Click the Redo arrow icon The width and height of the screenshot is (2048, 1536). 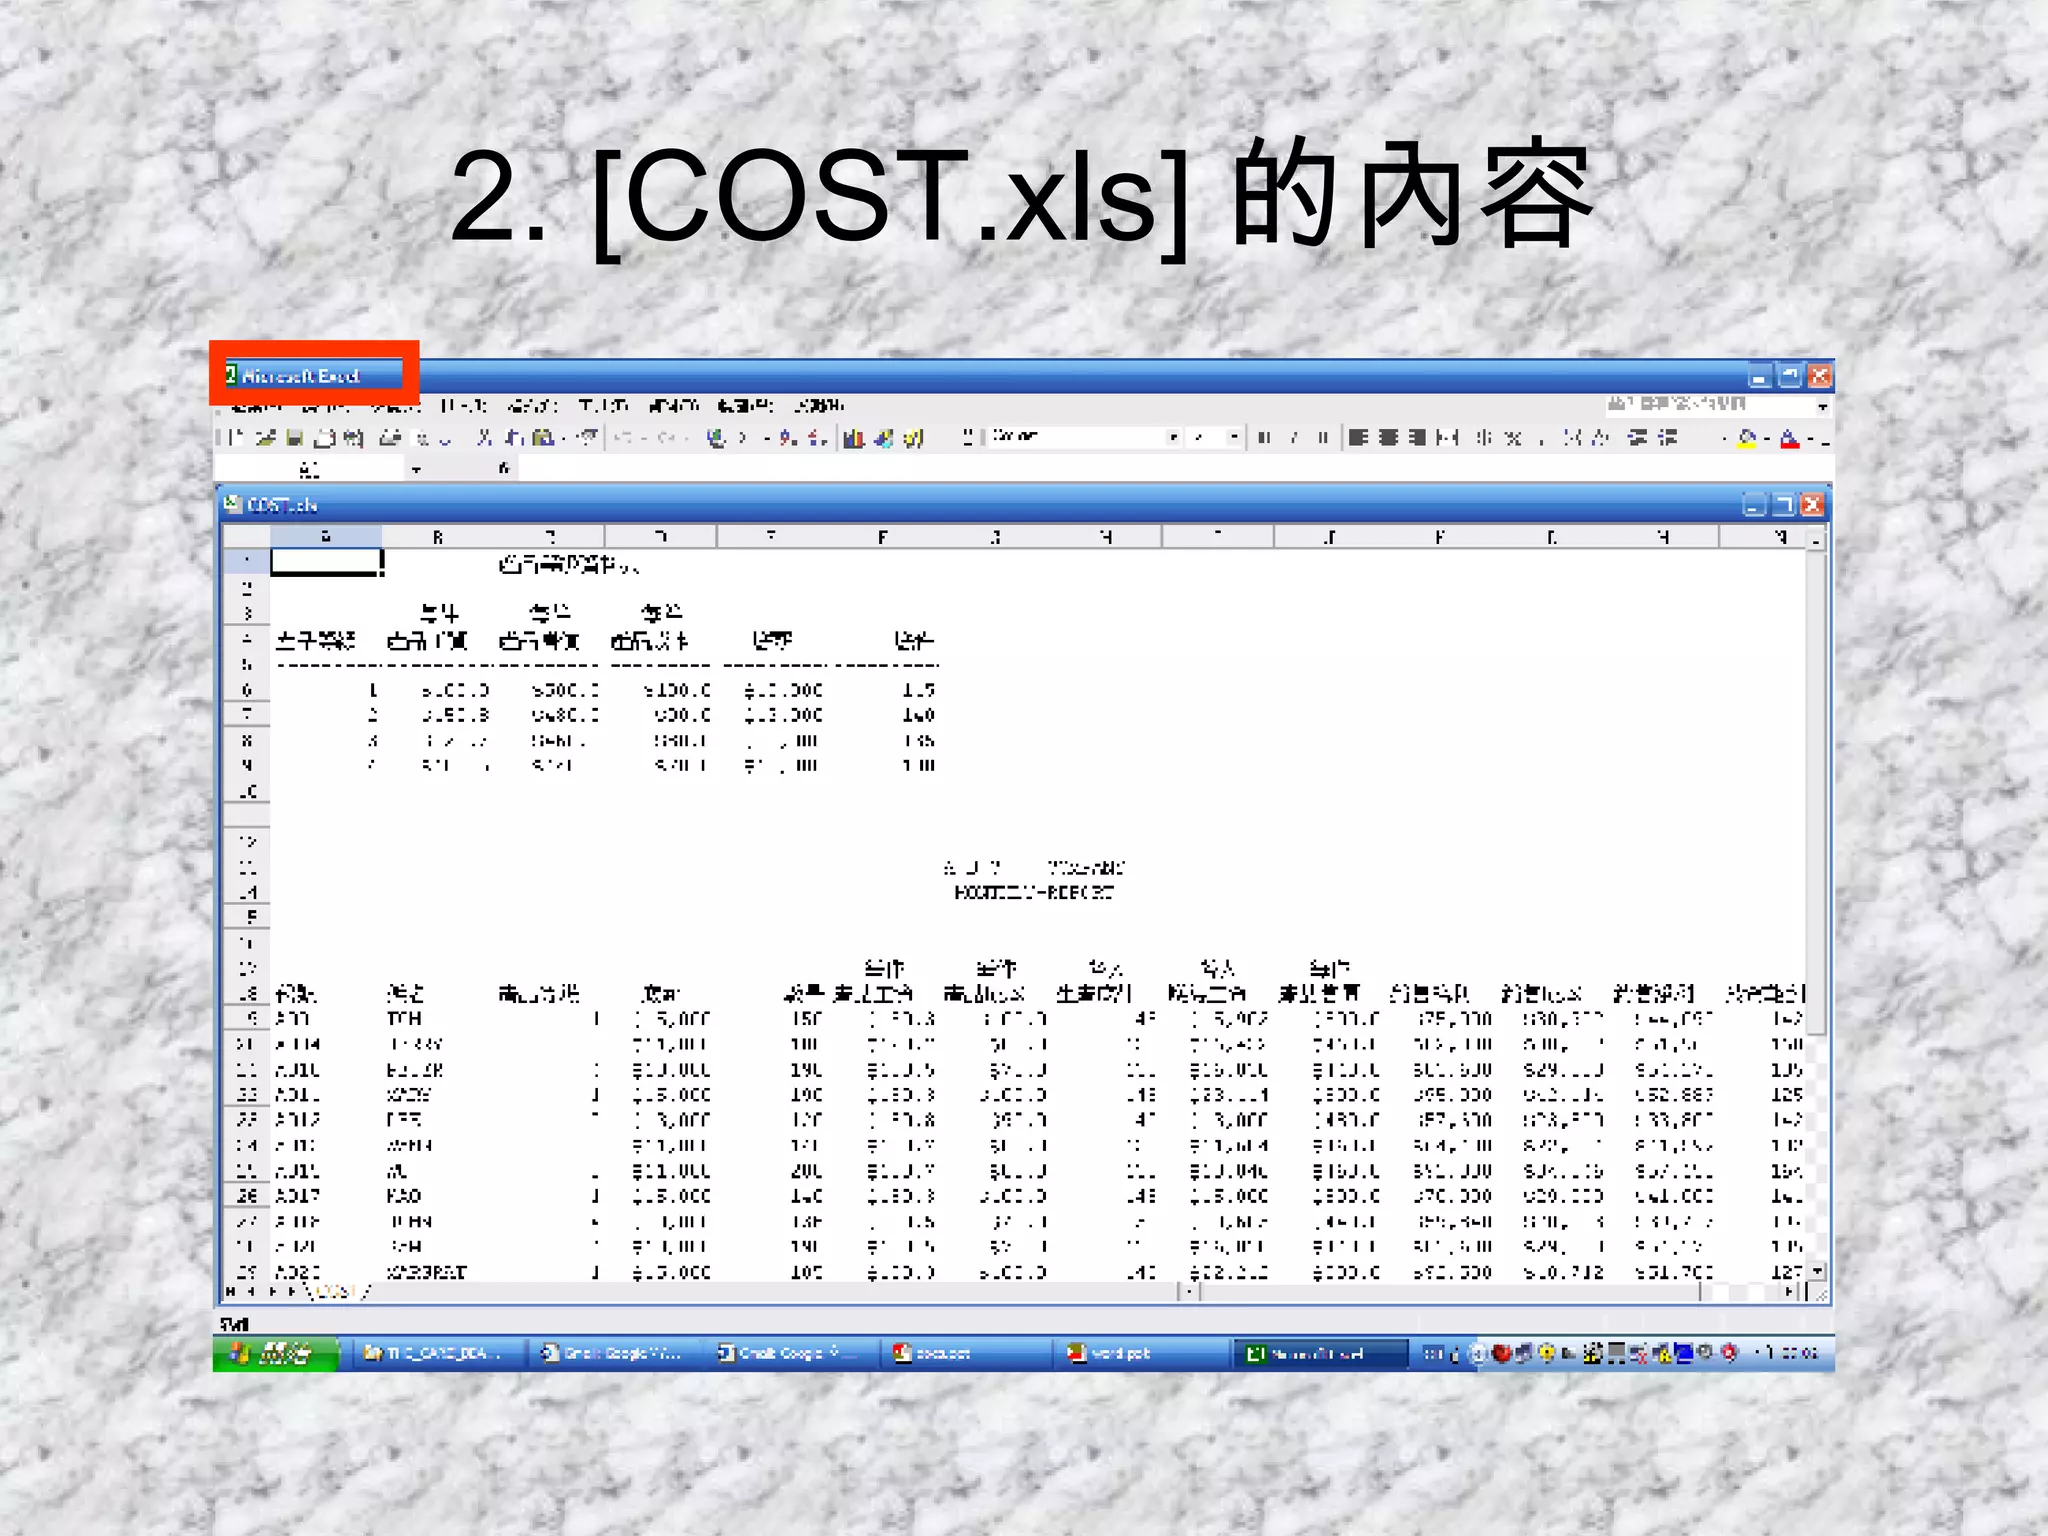667,437
